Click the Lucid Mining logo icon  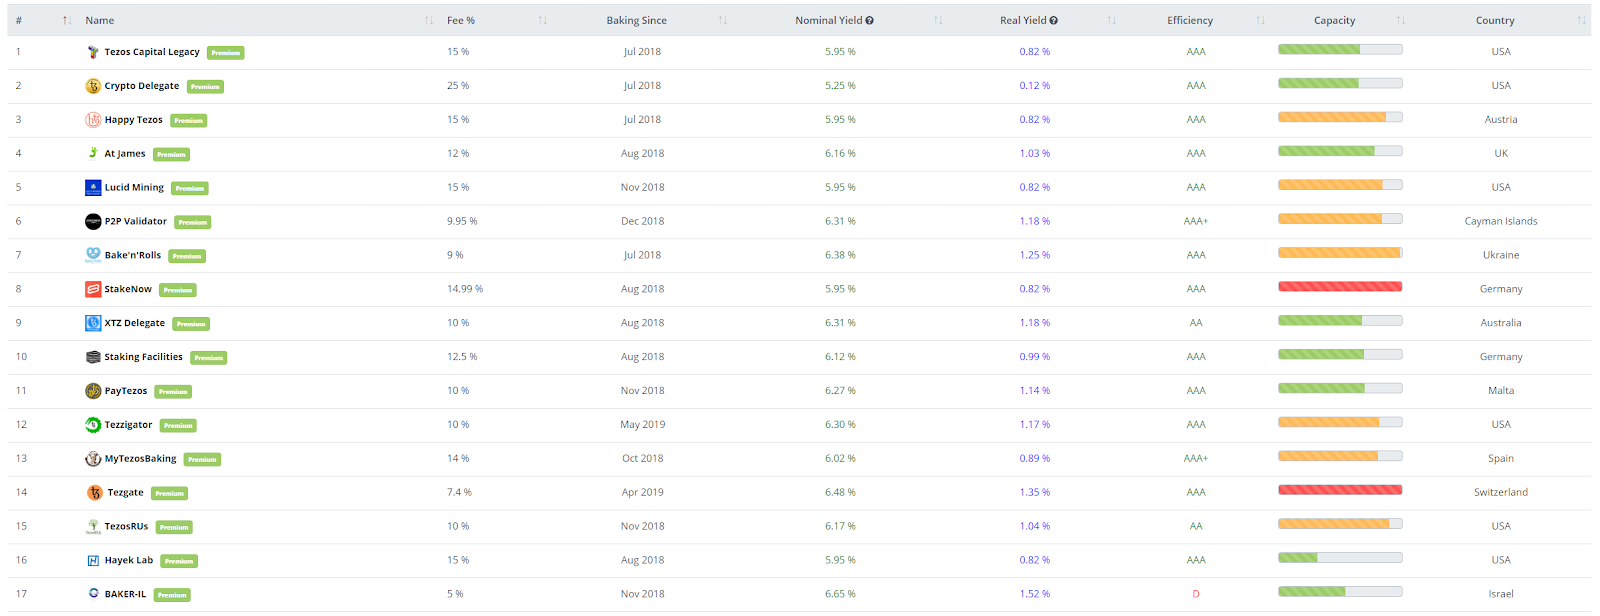click(93, 187)
